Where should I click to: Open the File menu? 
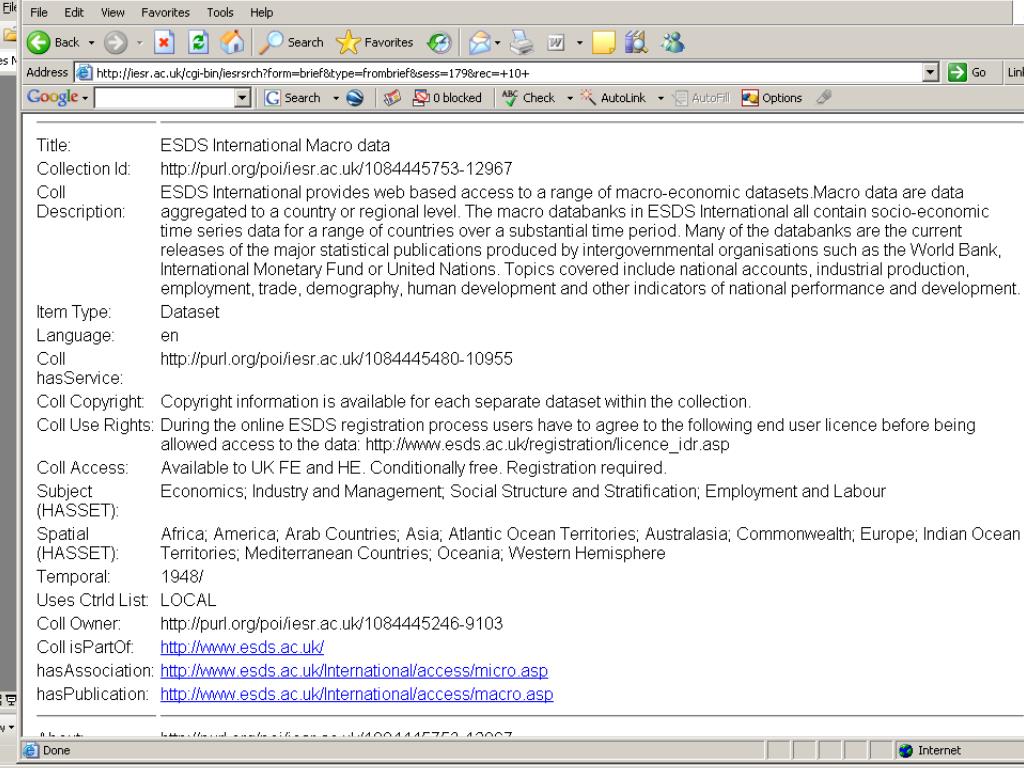tap(39, 12)
